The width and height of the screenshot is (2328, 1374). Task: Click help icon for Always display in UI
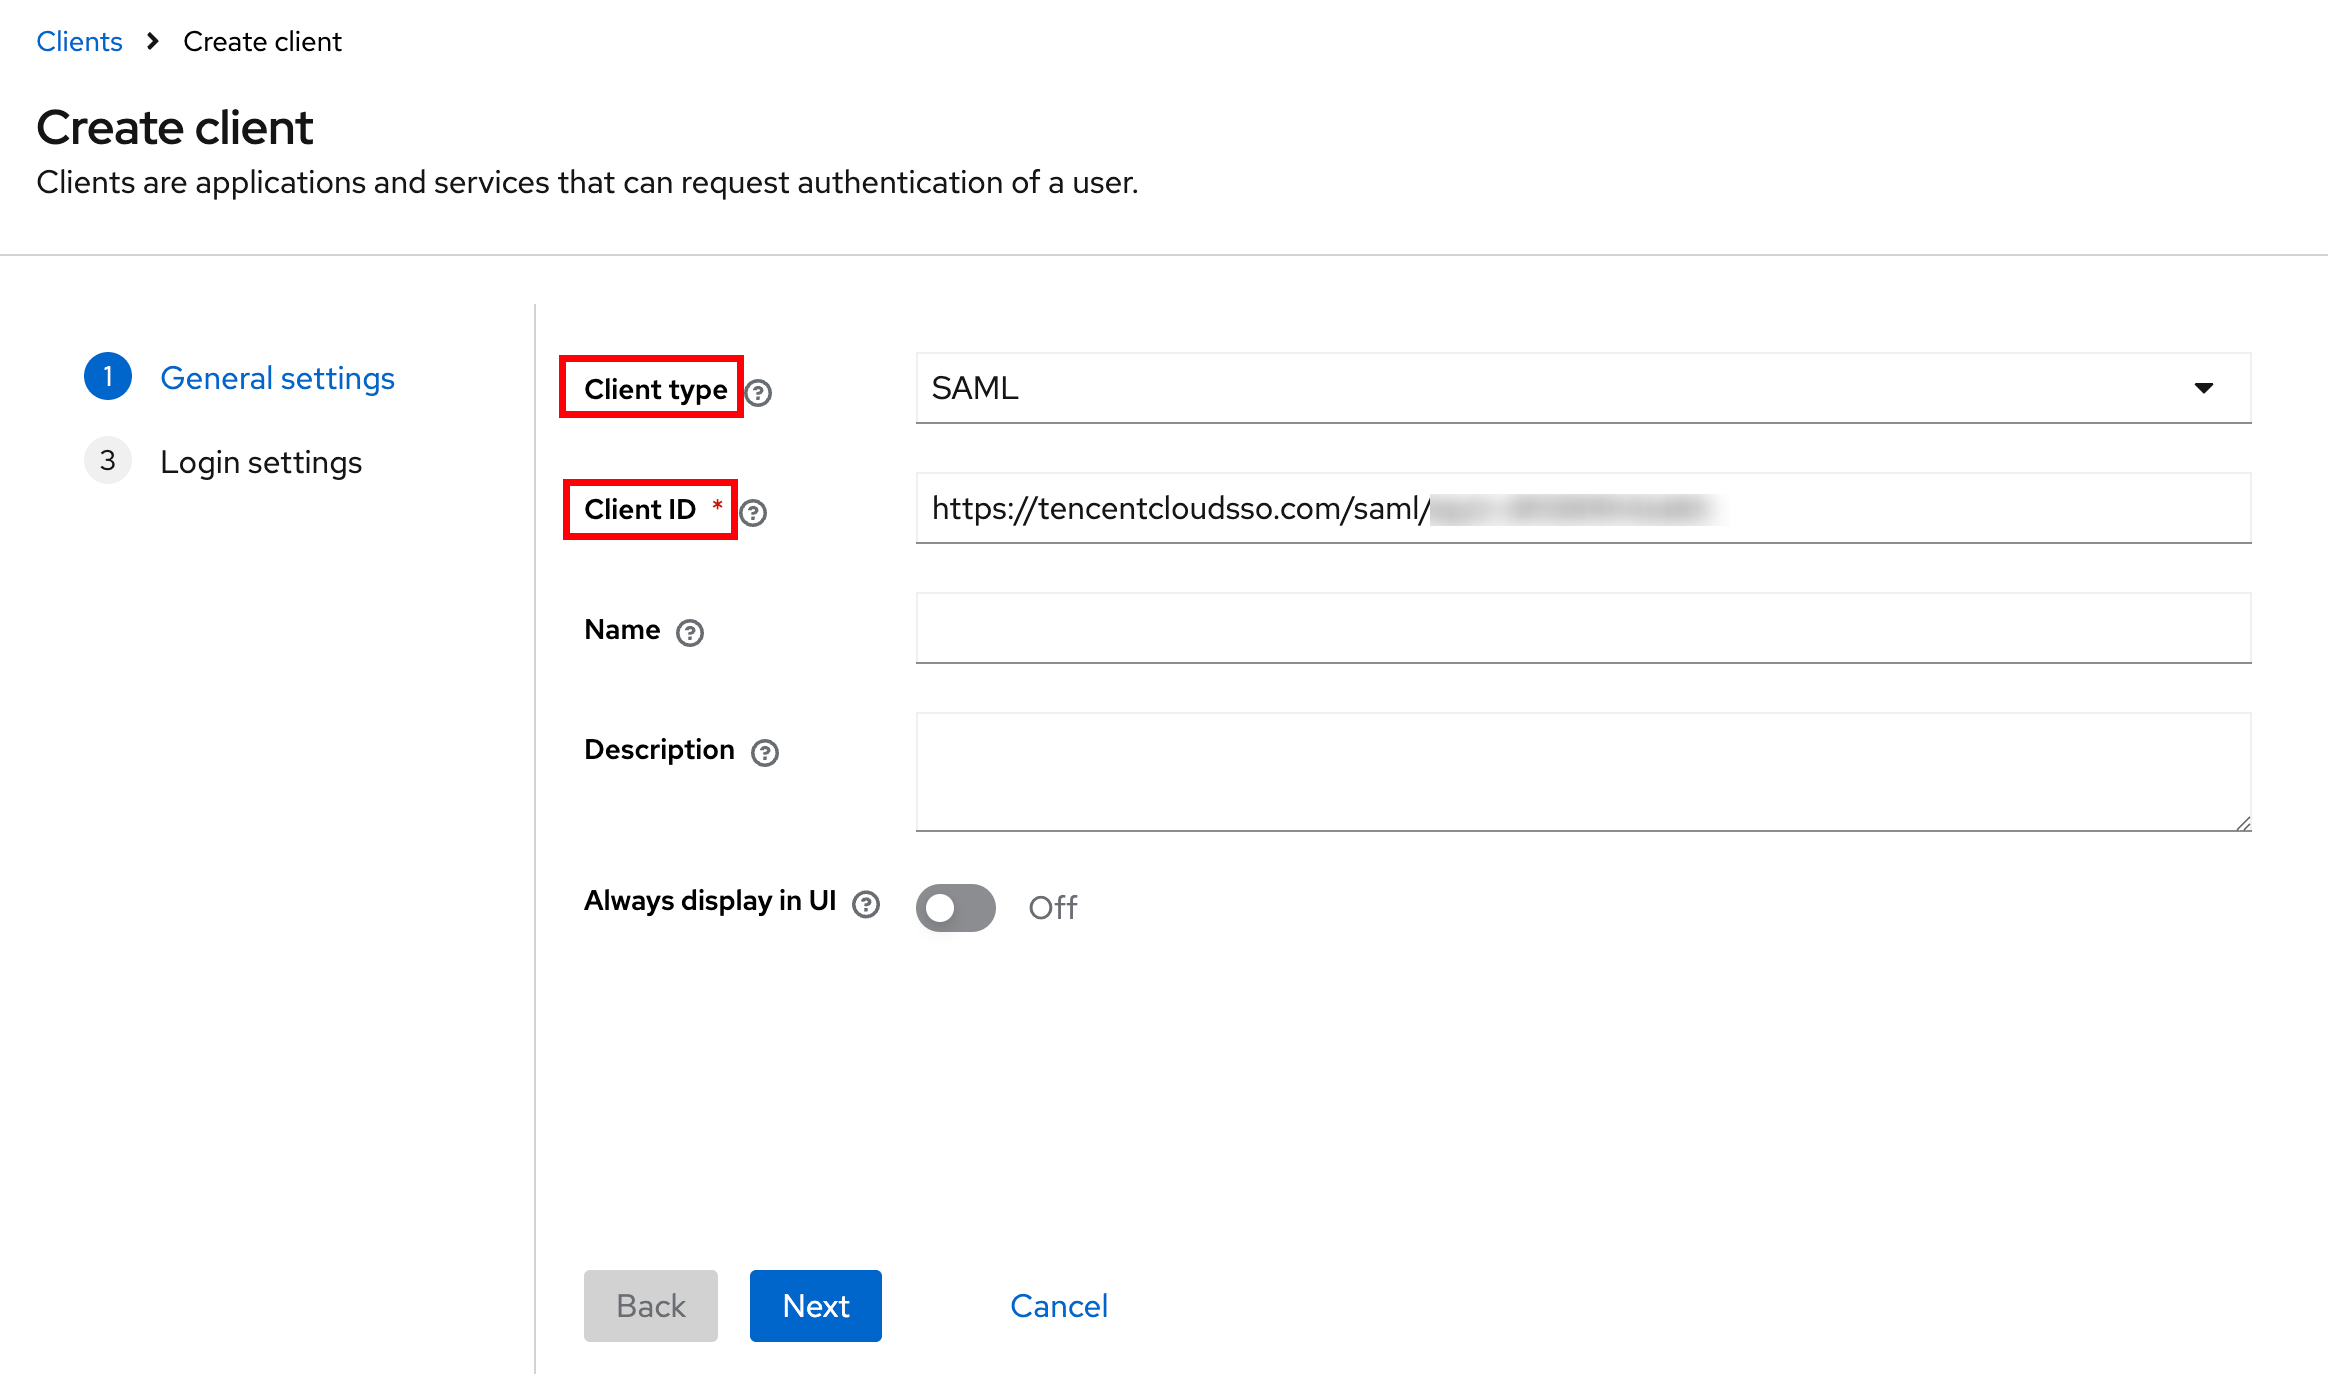tap(866, 904)
